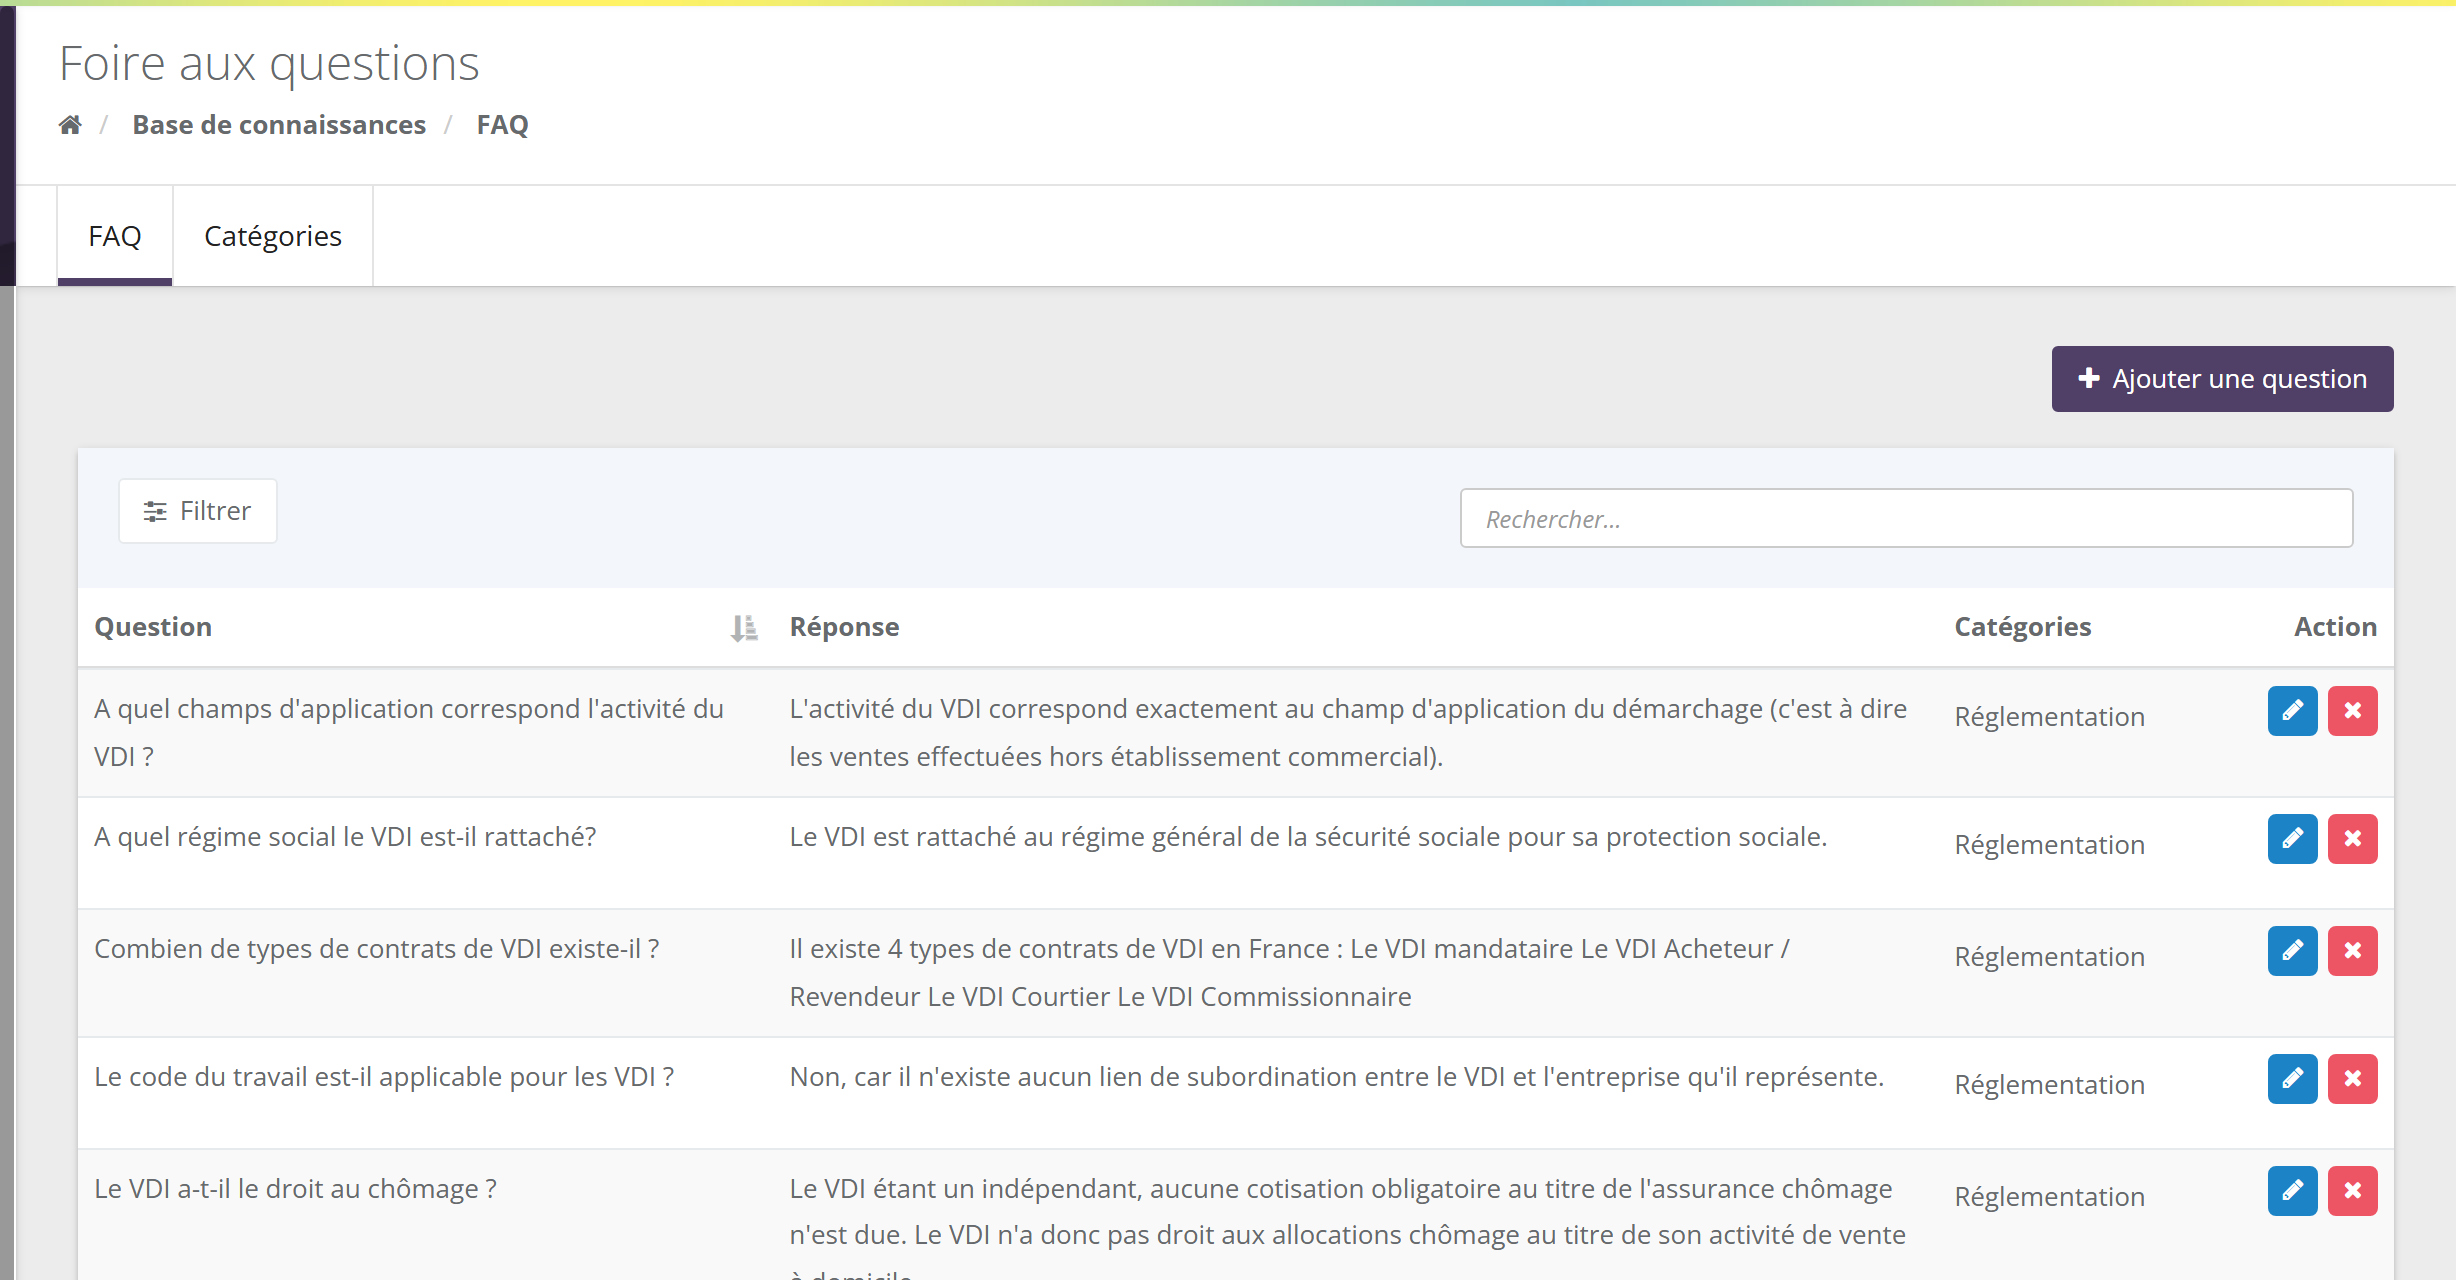This screenshot has width=2456, height=1280.
Task: Click the answer about régime général de la sécurité sociale
Action: pos(1308,837)
